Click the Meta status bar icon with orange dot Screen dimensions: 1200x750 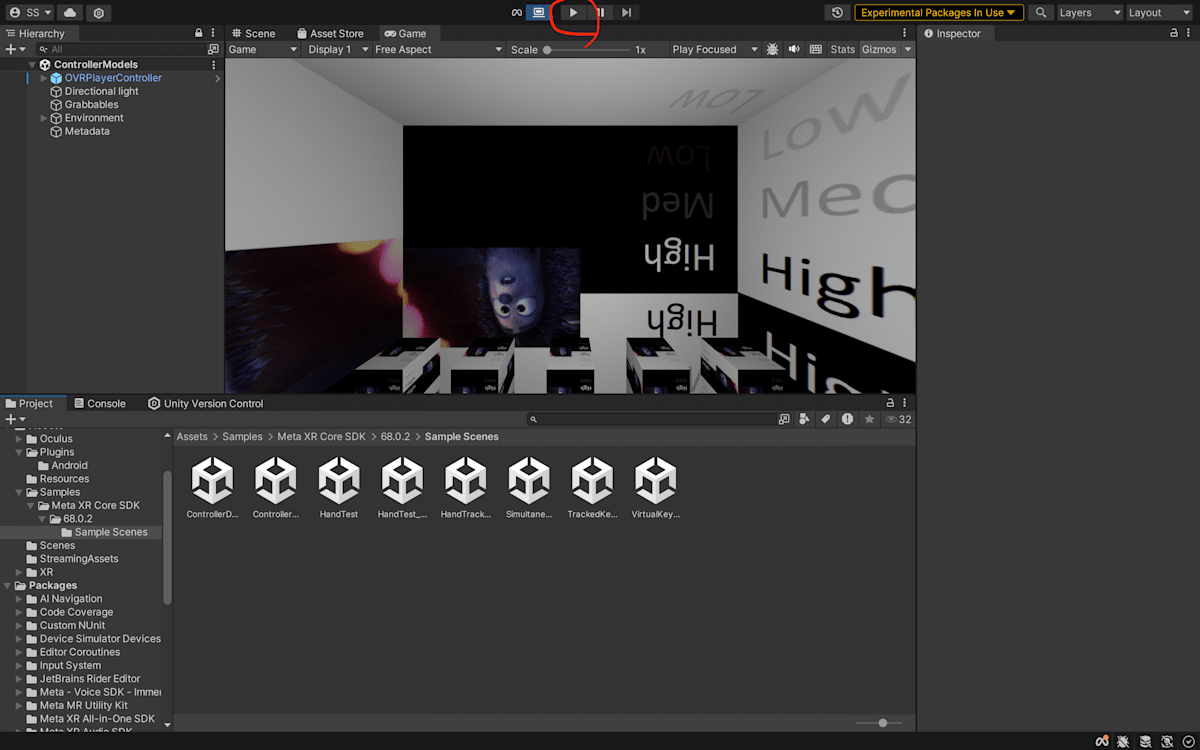(1101, 741)
